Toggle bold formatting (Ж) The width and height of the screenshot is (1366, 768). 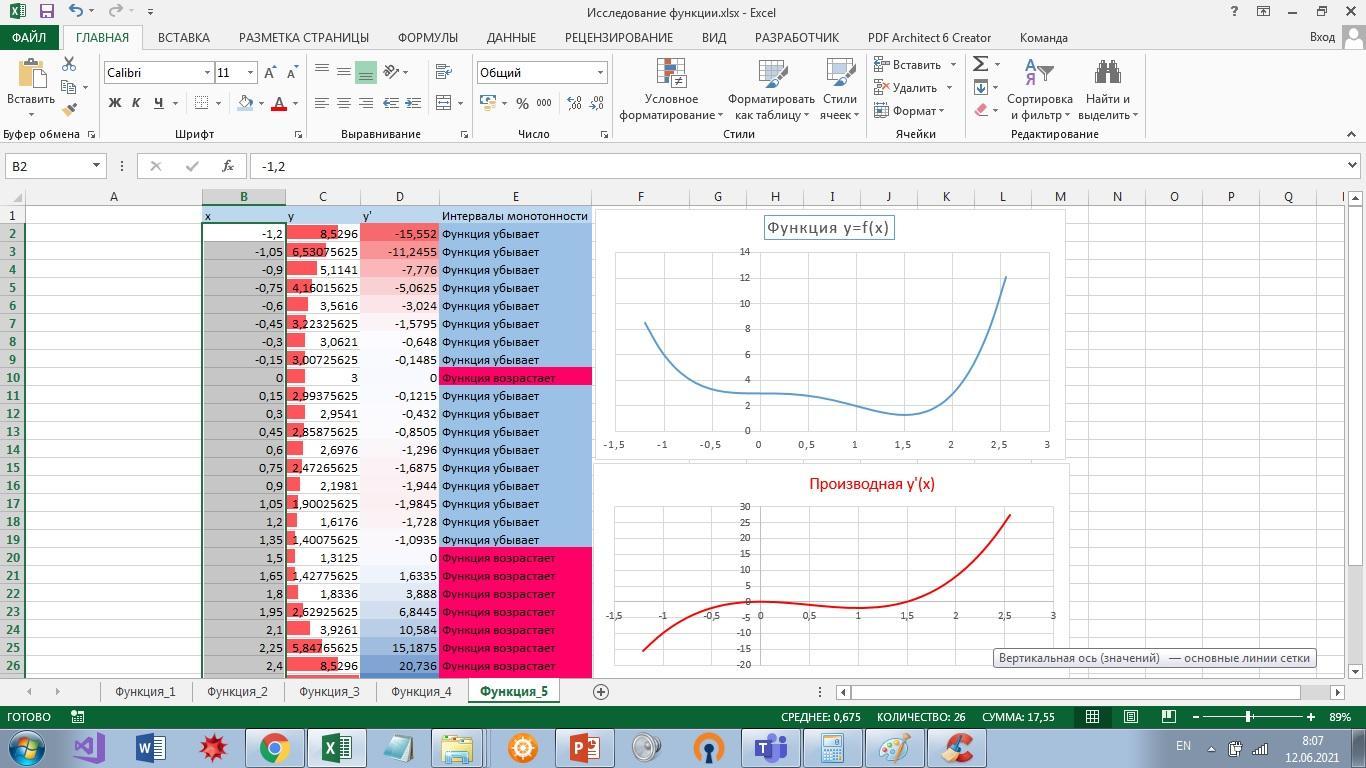click(114, 103)
